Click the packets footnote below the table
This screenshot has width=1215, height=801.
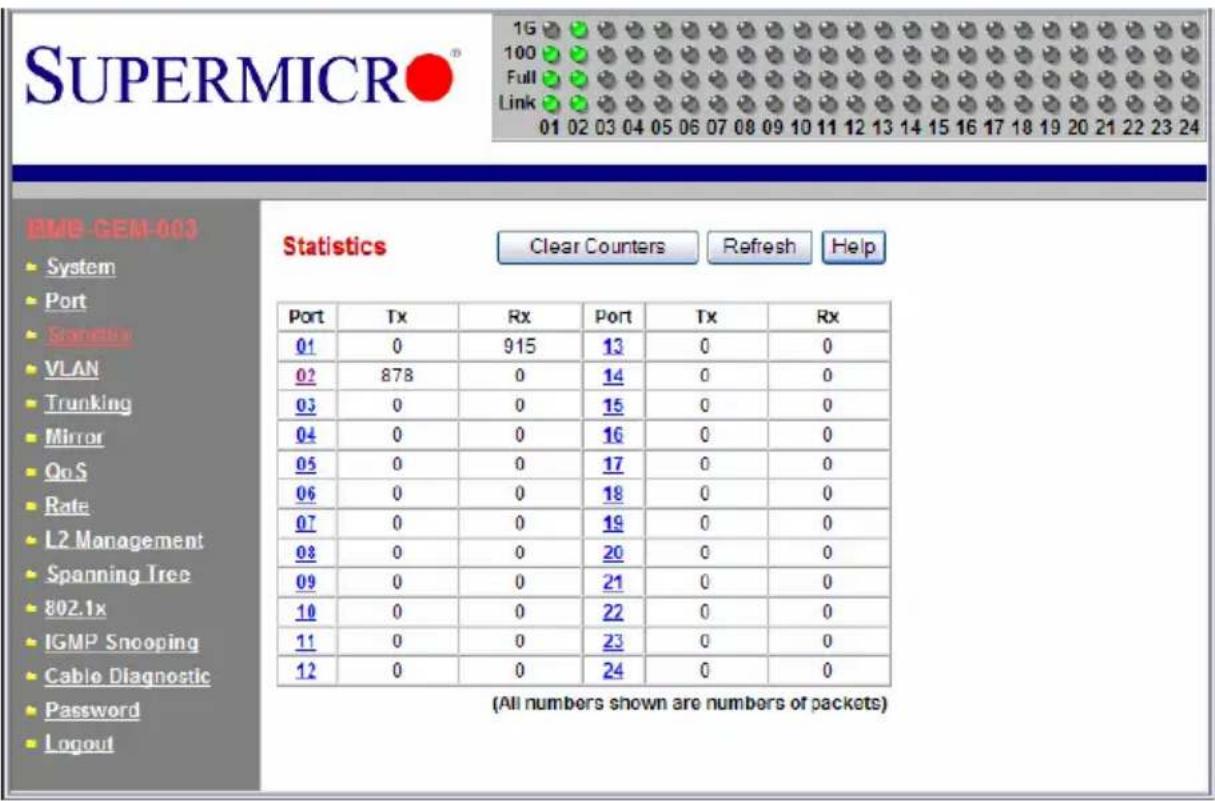pos(690,703)
